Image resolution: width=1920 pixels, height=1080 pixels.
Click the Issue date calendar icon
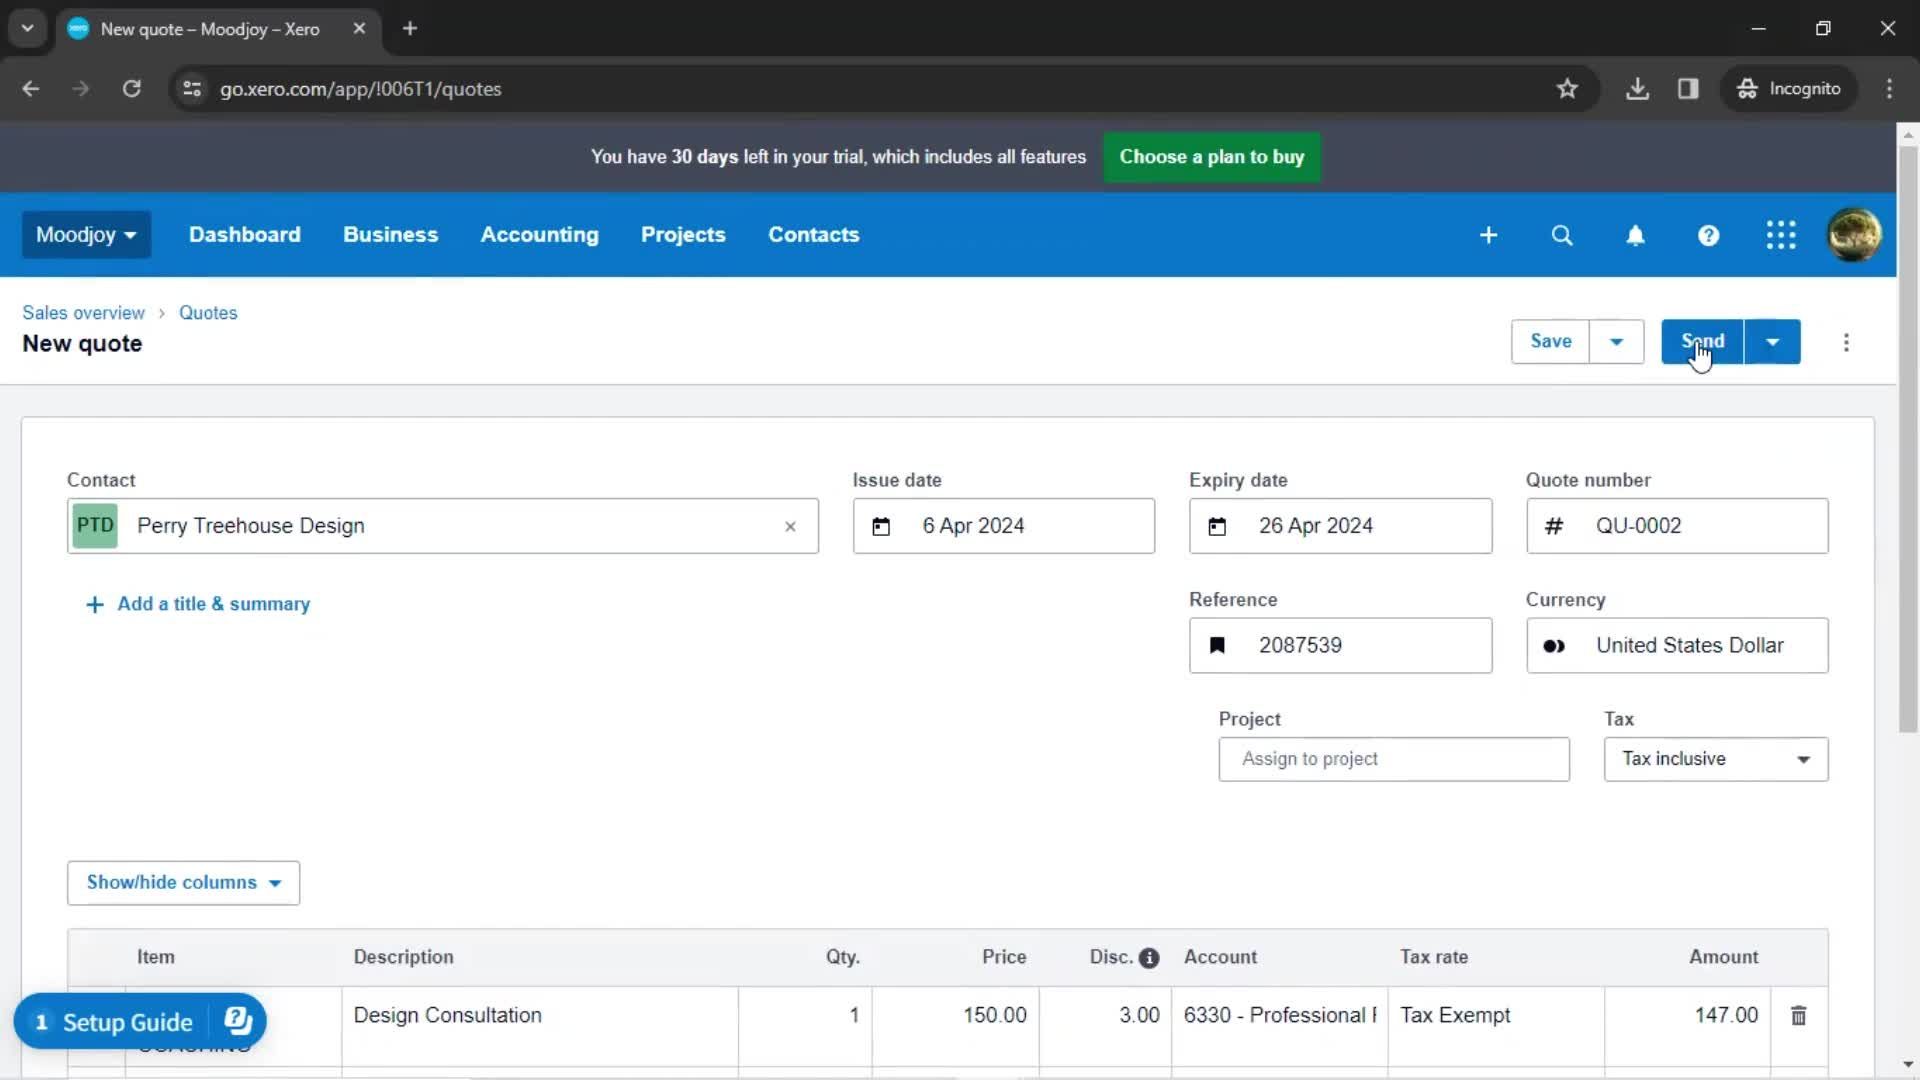(x=881, y=526)
